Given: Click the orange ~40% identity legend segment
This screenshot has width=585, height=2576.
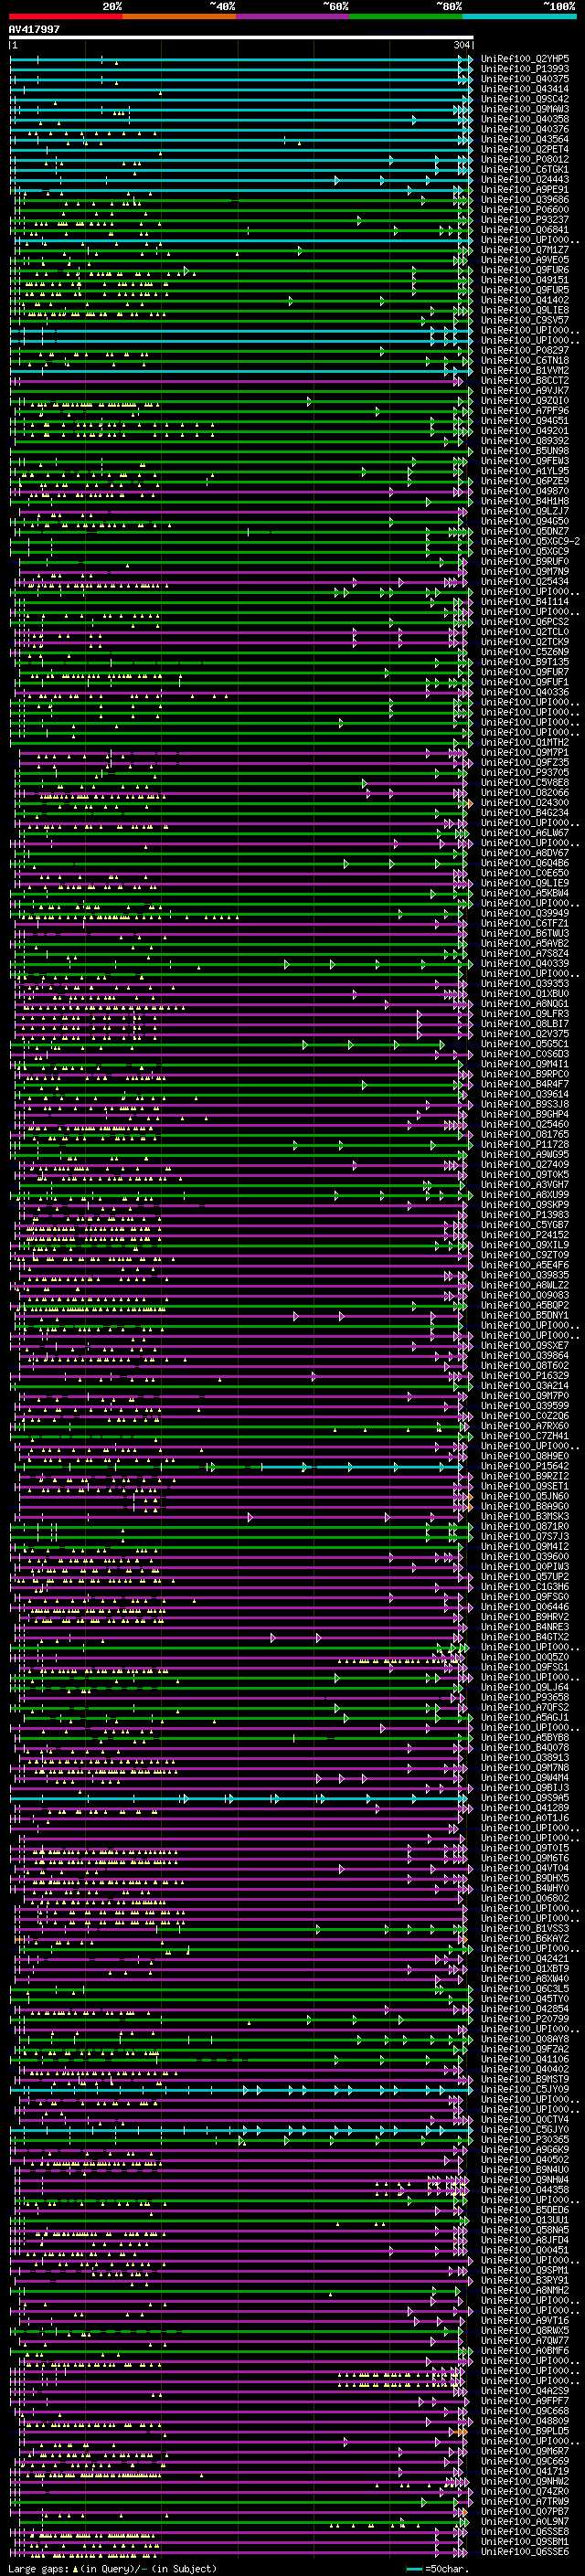Looking at the screenshot, I should tap(179, 16).
